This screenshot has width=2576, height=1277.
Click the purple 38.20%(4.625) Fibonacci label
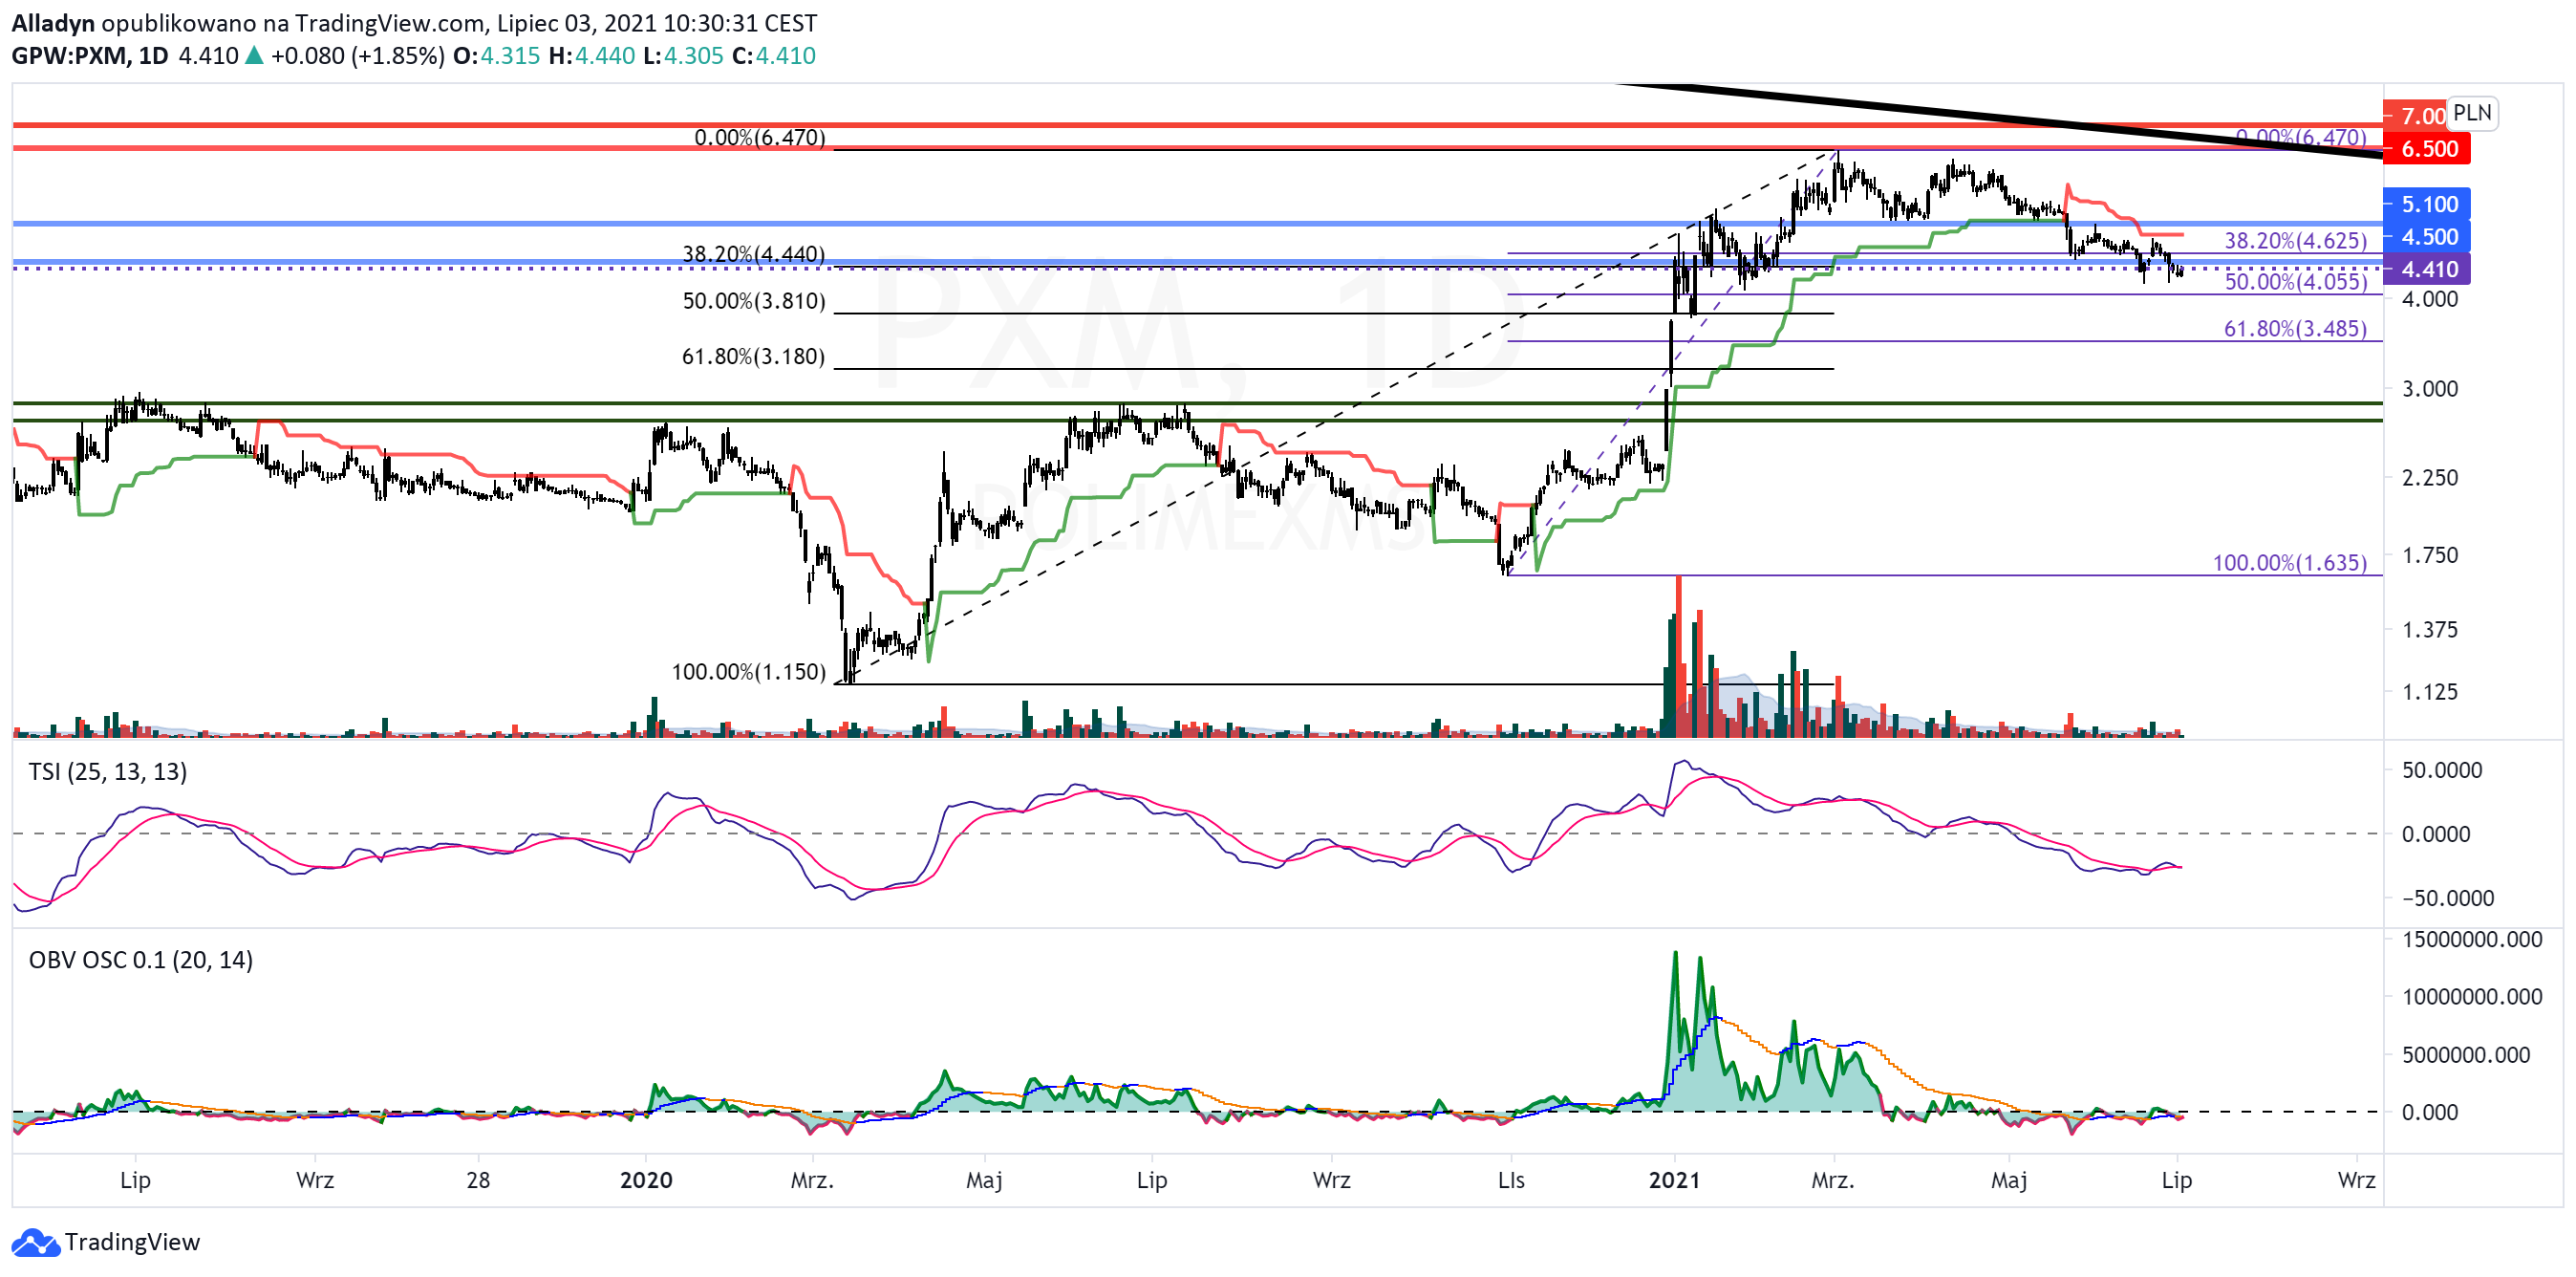[x=2296, y=241]
